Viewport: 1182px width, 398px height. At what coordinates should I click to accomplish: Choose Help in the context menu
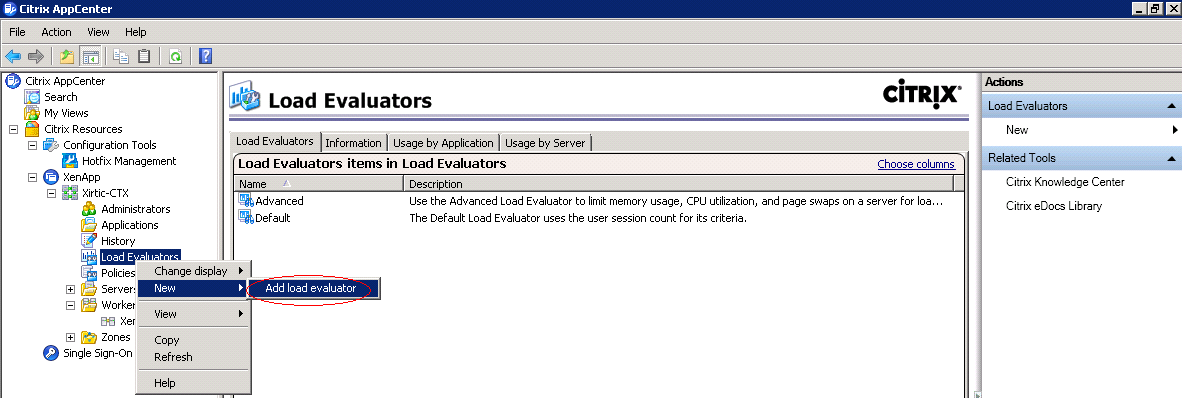point(192,383)
